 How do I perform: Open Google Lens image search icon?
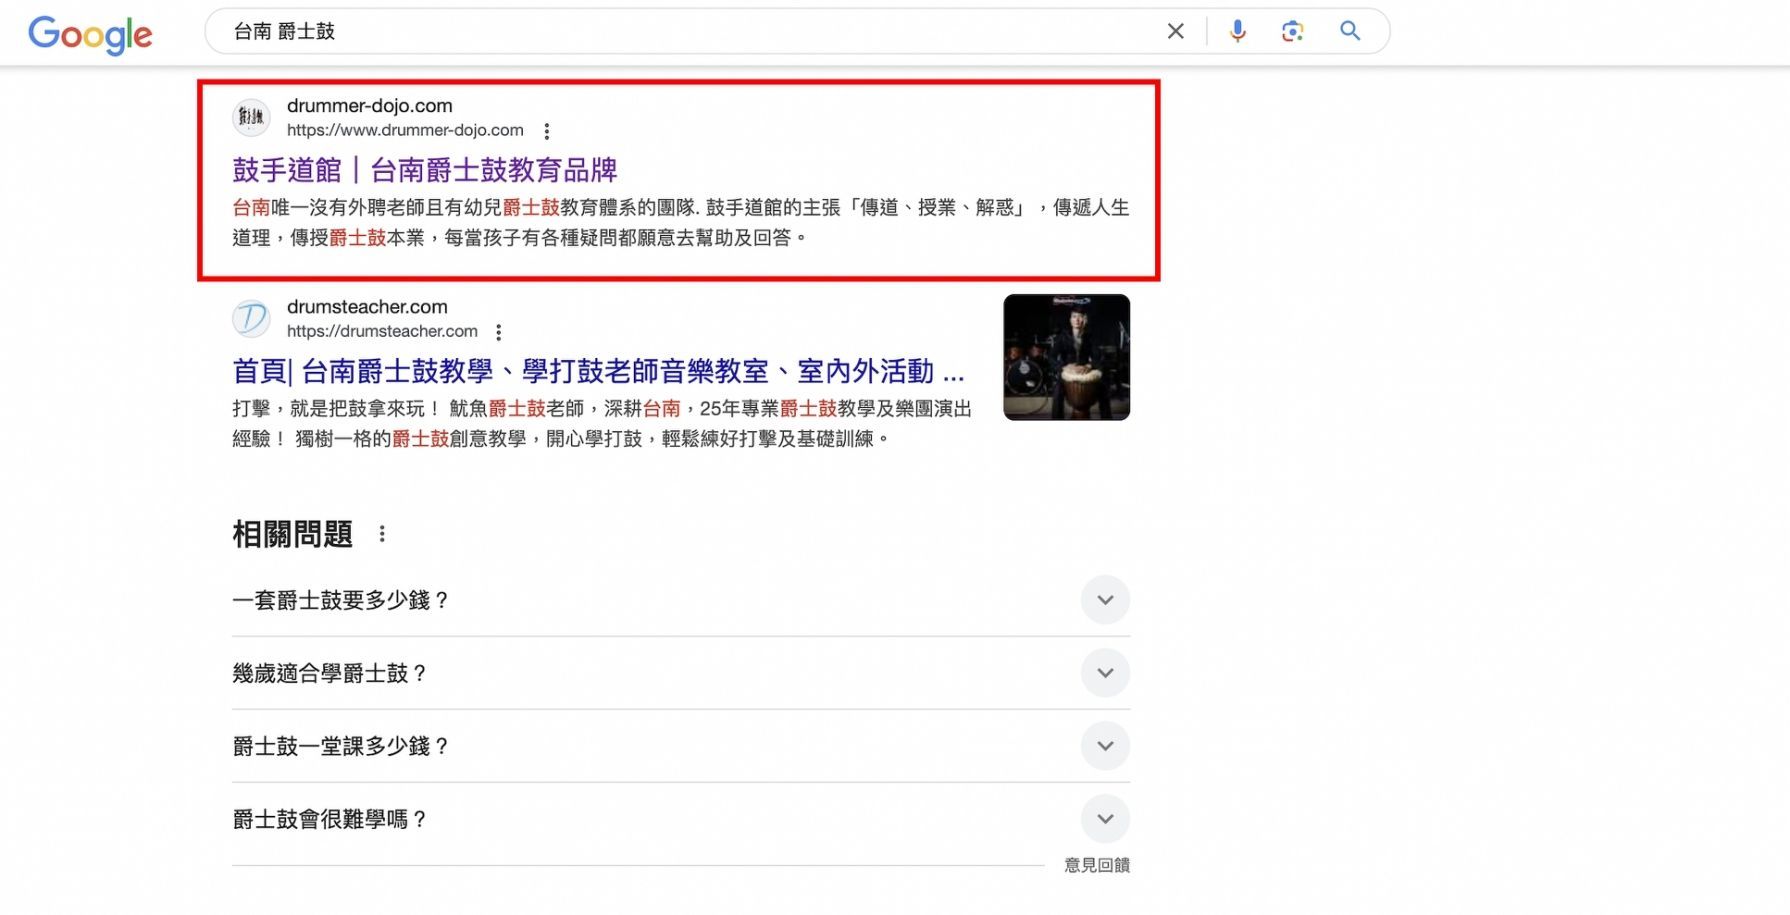tap(1292, 31)
